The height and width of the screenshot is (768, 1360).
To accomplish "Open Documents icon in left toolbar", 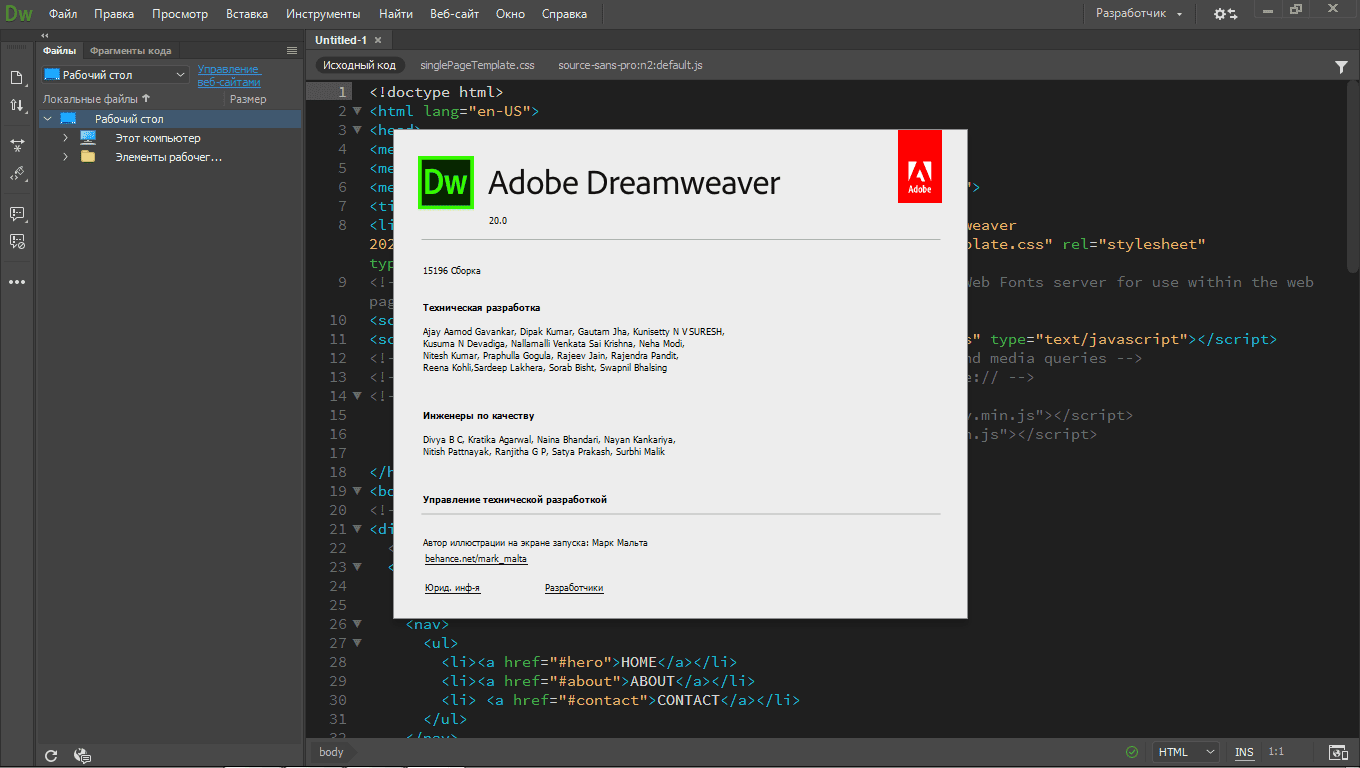I will (17, 78).
